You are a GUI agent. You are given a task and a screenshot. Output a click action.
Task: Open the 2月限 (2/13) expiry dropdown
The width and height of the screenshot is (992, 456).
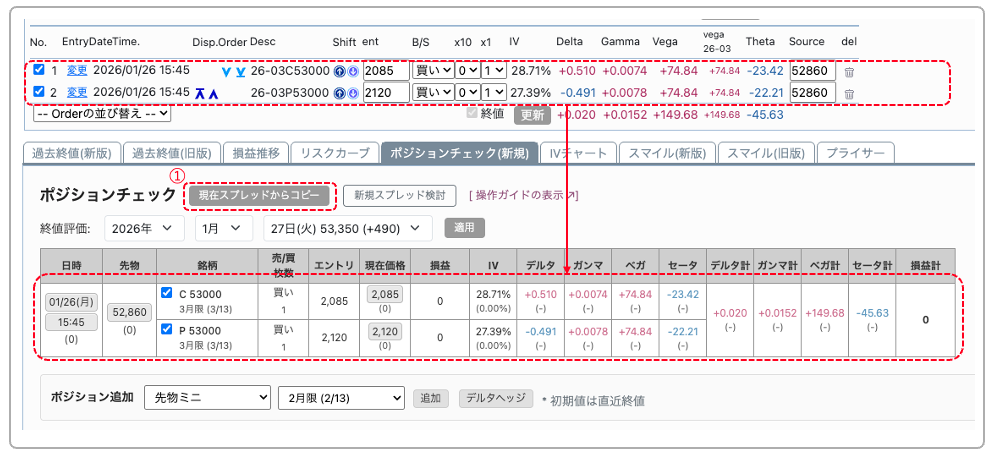[341, 397]
